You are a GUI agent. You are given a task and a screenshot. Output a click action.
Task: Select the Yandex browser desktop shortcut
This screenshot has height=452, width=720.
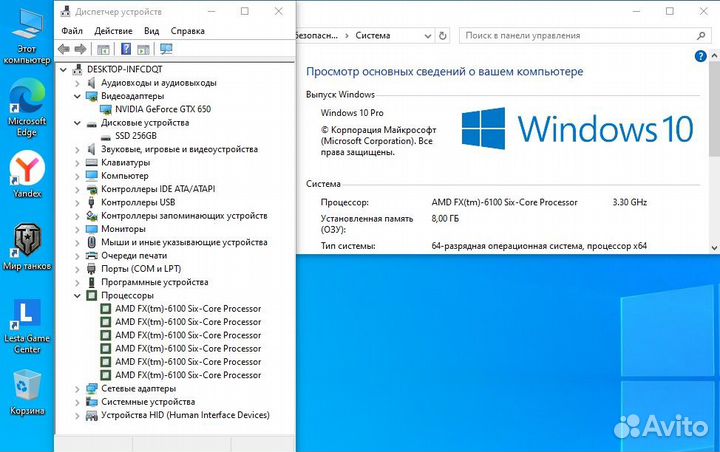(27, 175)
